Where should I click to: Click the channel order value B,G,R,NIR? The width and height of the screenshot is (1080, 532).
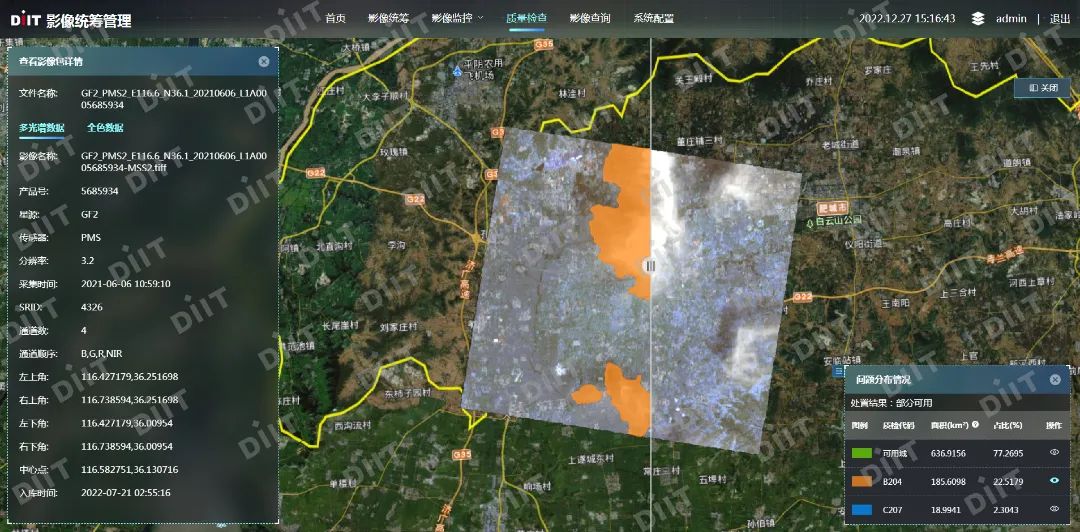coord(101,354)
